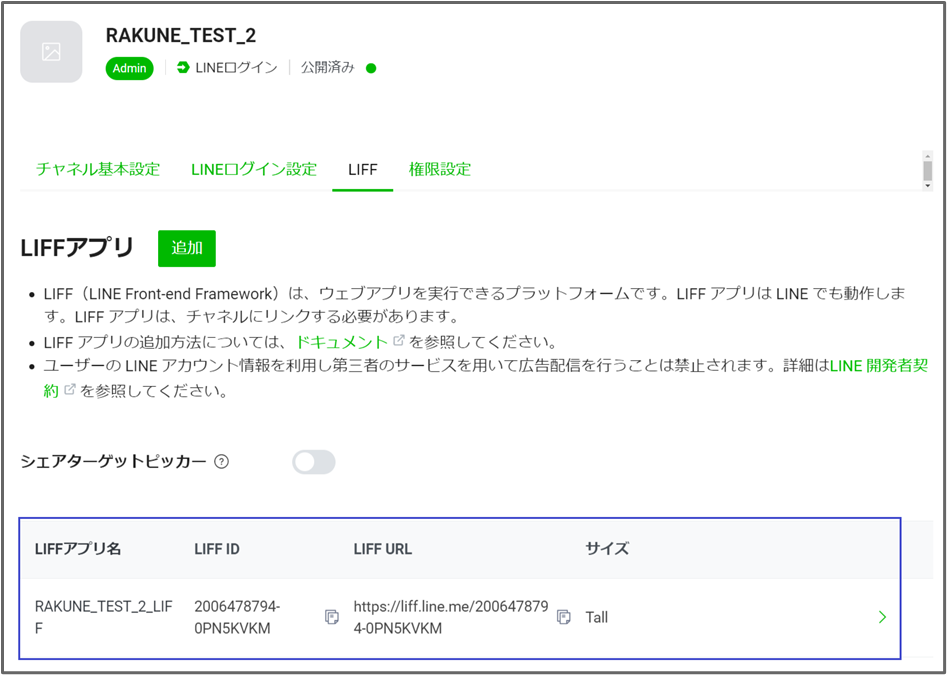The height and width of the screenshot is (675, 947).
Task: Click external link icon after 約
Action: tap(69, 390)
